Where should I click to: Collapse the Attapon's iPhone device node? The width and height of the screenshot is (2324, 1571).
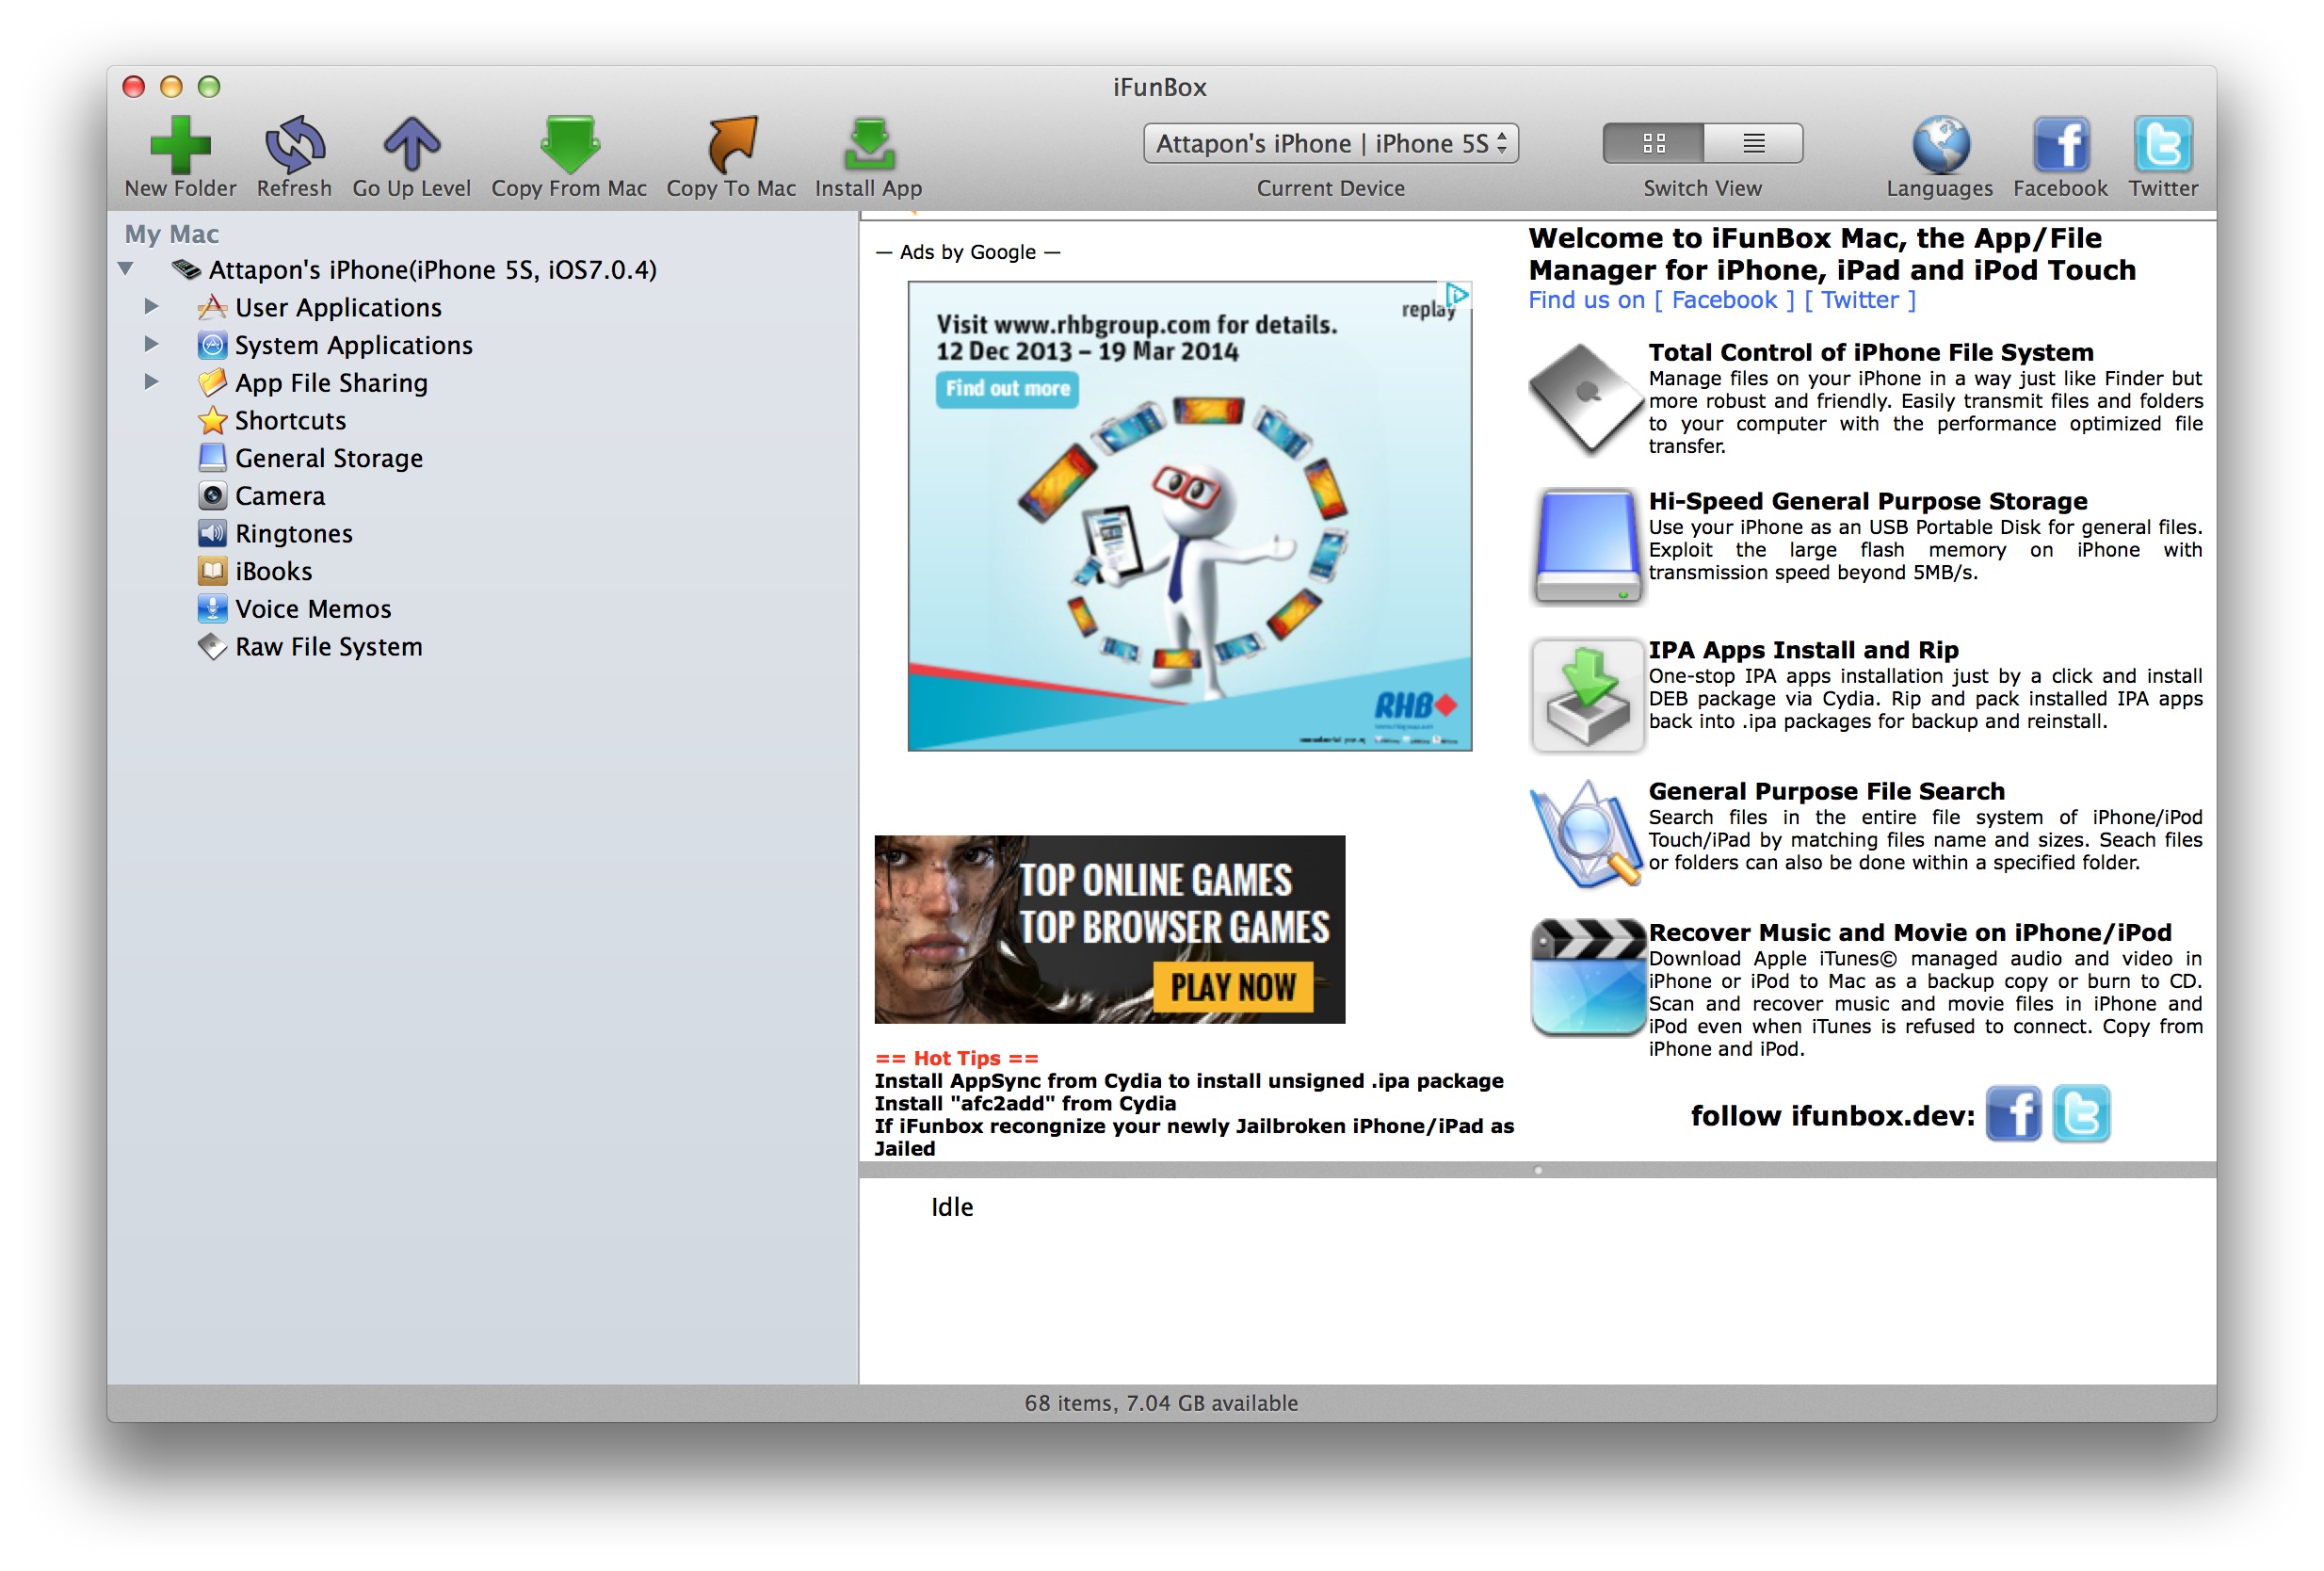tap(126, 269)
